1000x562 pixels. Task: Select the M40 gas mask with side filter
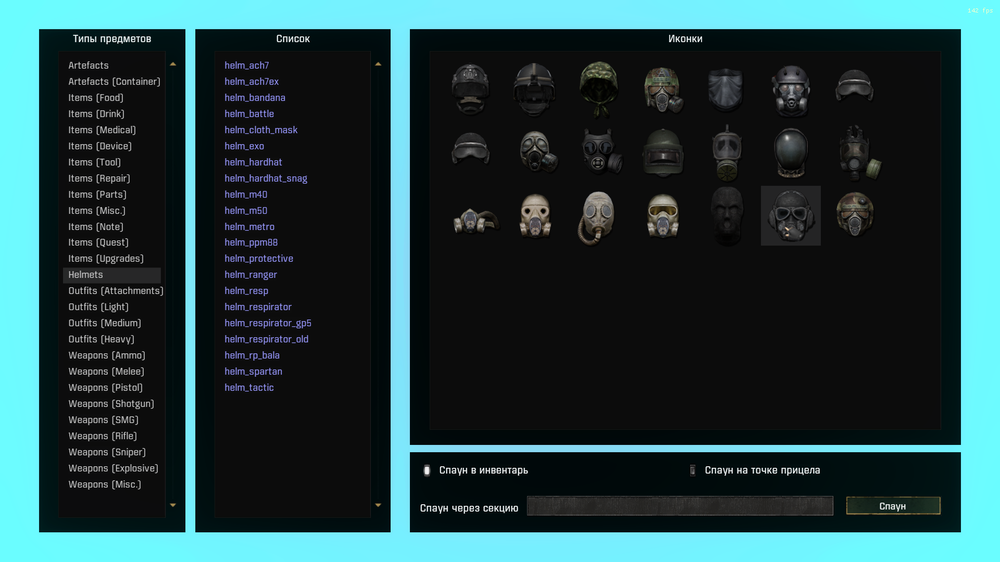pyautogui.click(x=538, y=152)
